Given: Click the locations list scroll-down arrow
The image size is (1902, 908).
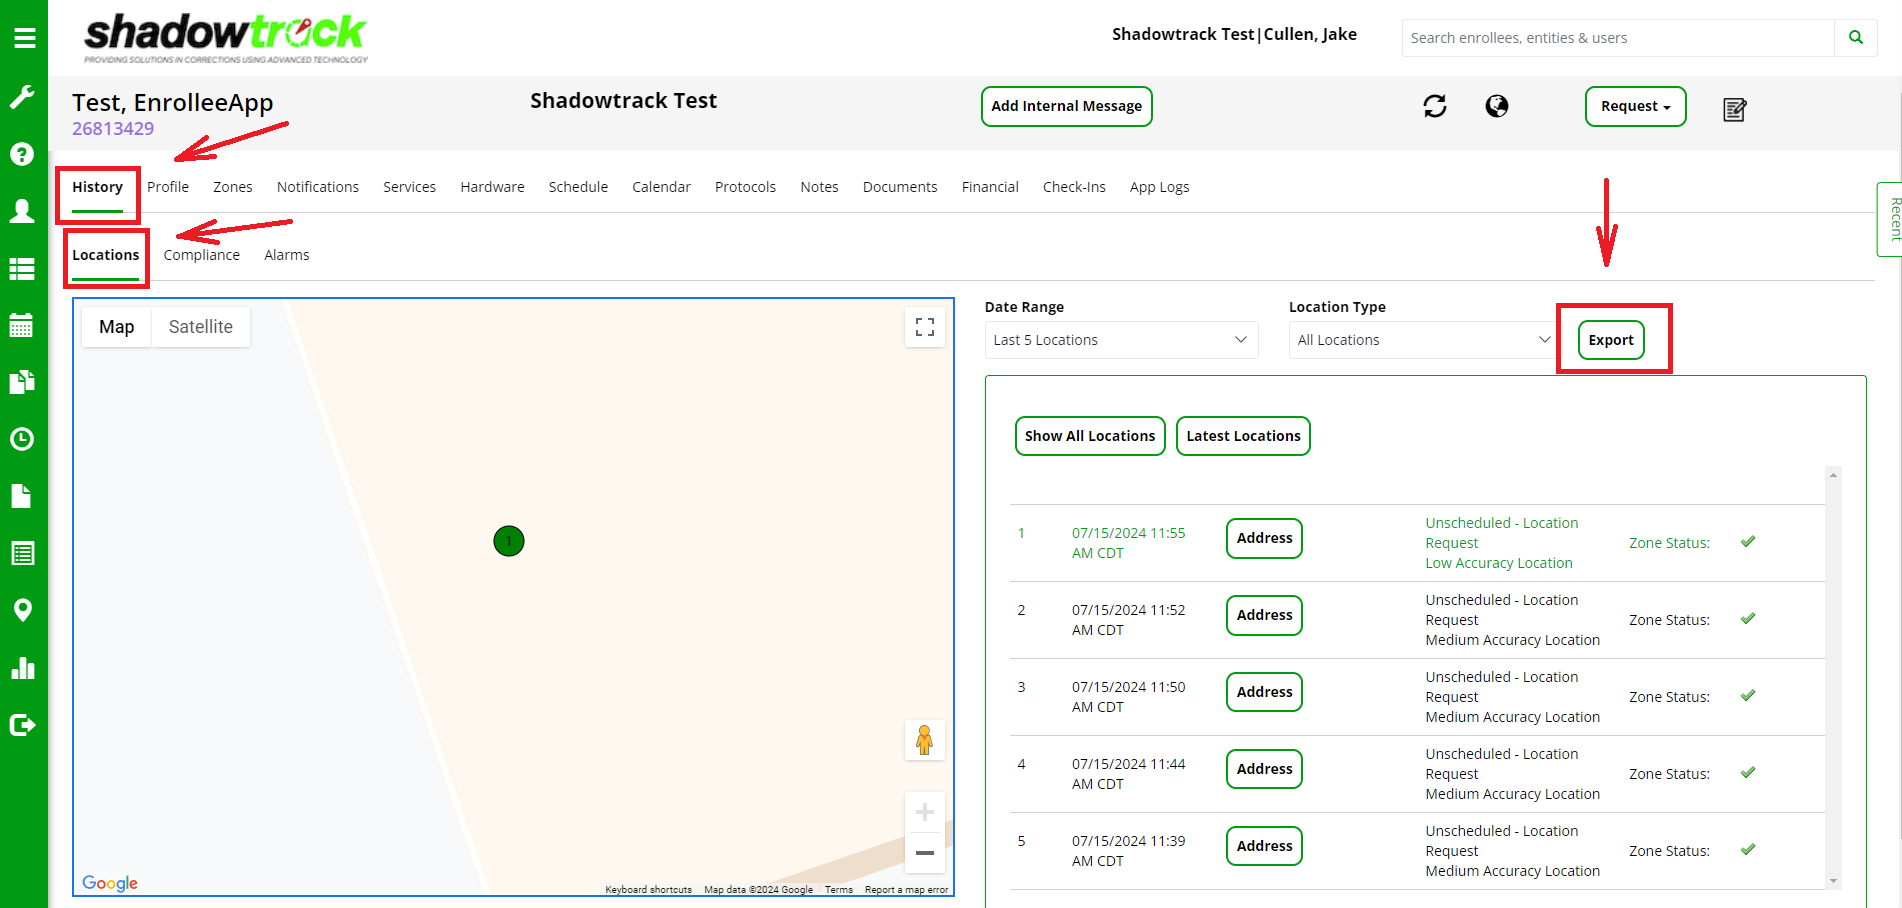Looking at the screenshot, I should 1833,881.
